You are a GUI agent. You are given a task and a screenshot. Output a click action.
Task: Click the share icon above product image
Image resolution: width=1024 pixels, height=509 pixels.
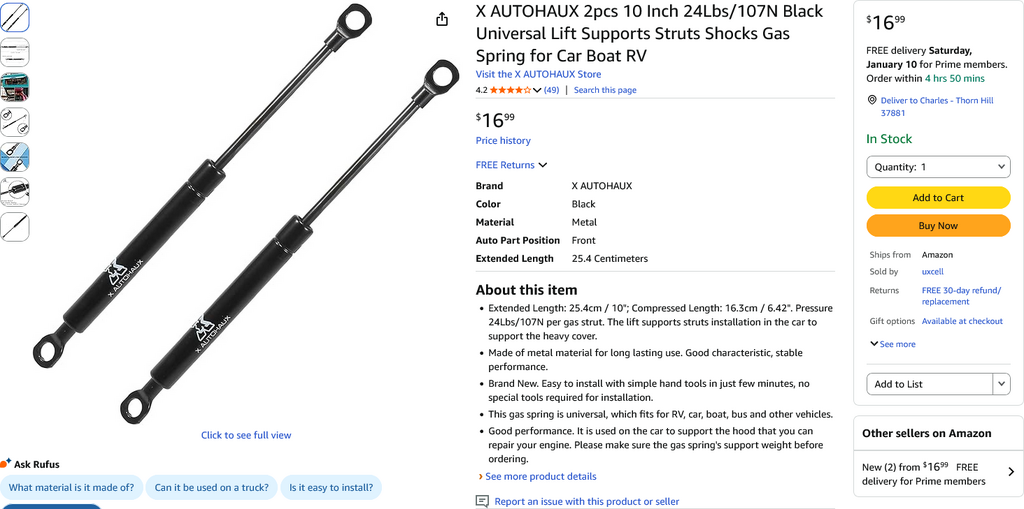442,20
